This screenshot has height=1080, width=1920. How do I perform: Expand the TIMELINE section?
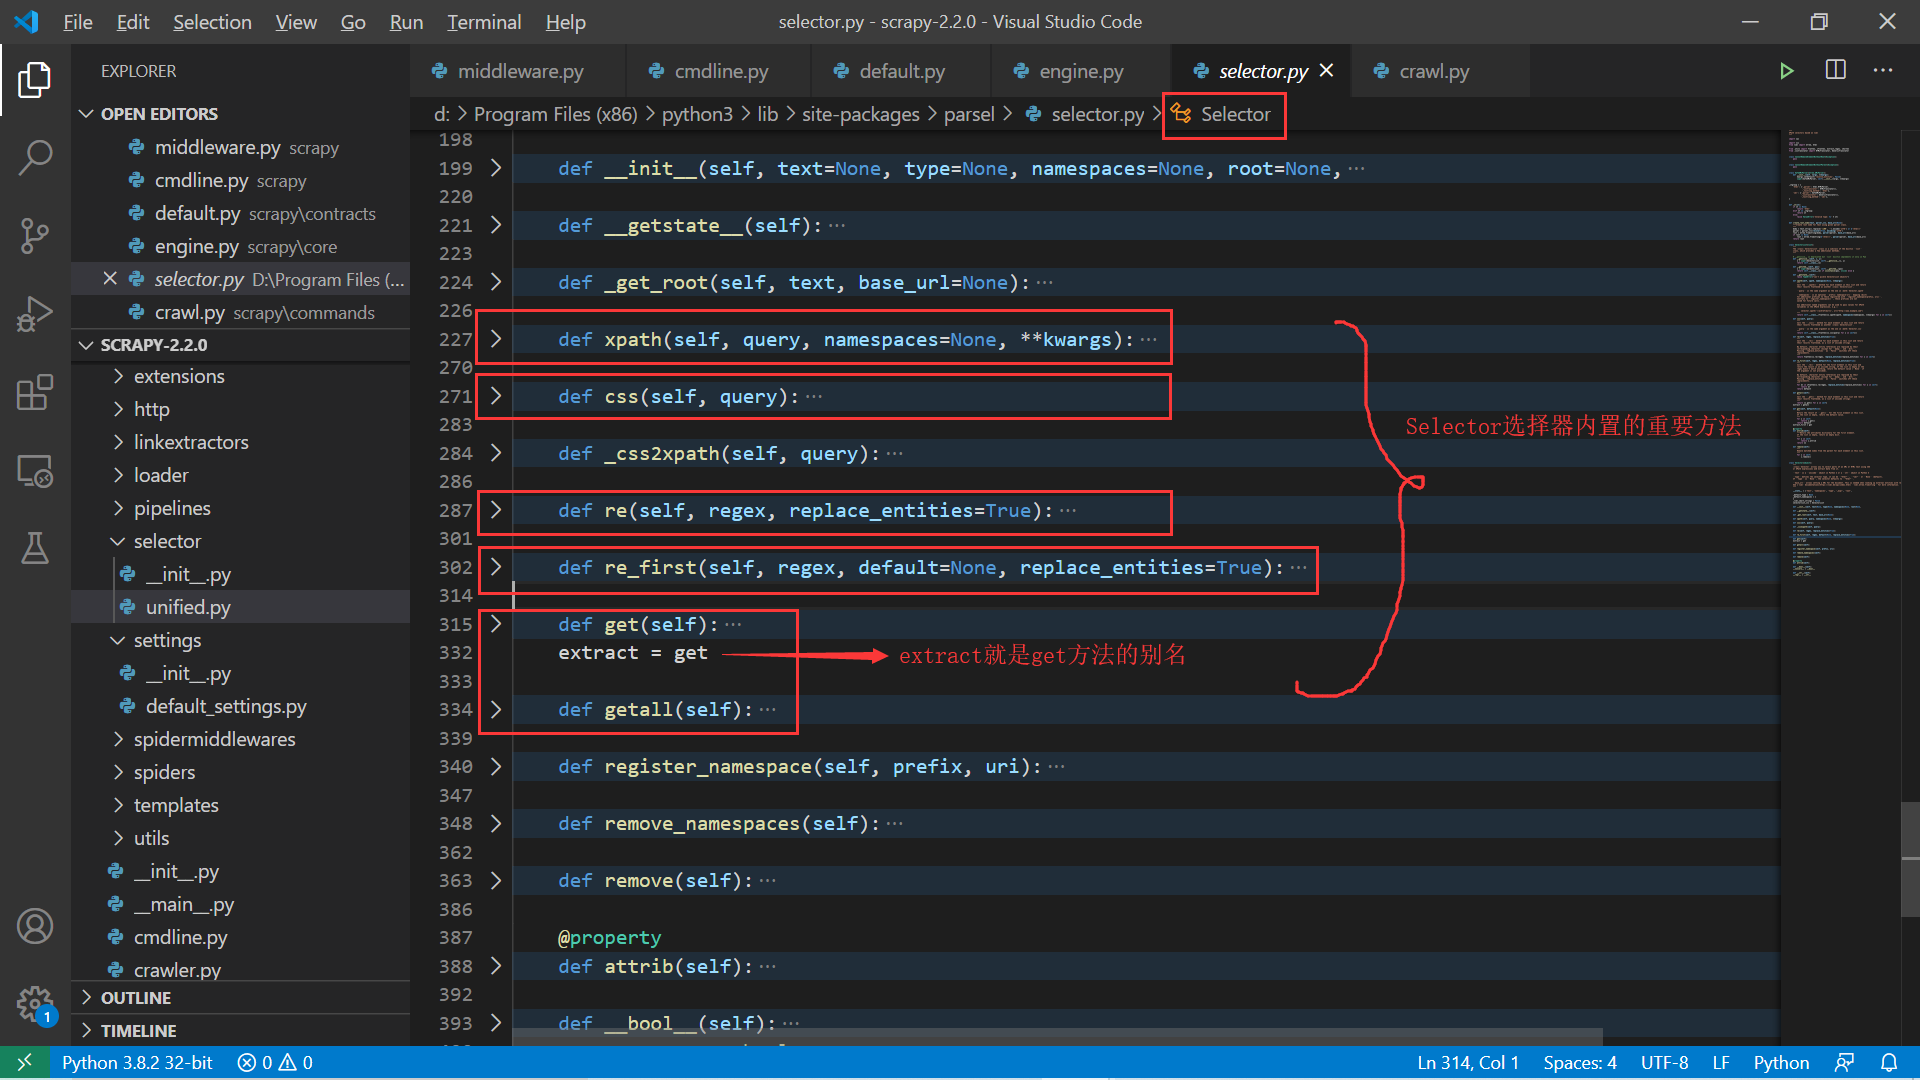(240, 1031)
